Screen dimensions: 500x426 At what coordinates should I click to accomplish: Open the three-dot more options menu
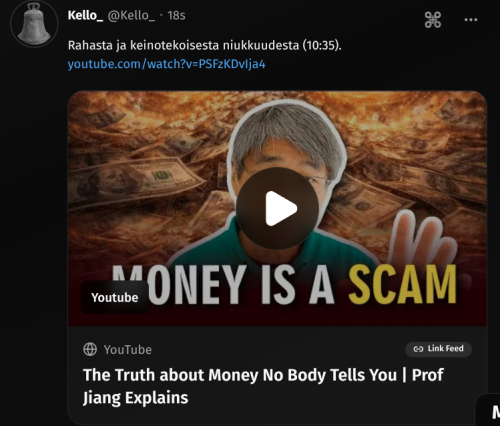(x=471, y=20)
